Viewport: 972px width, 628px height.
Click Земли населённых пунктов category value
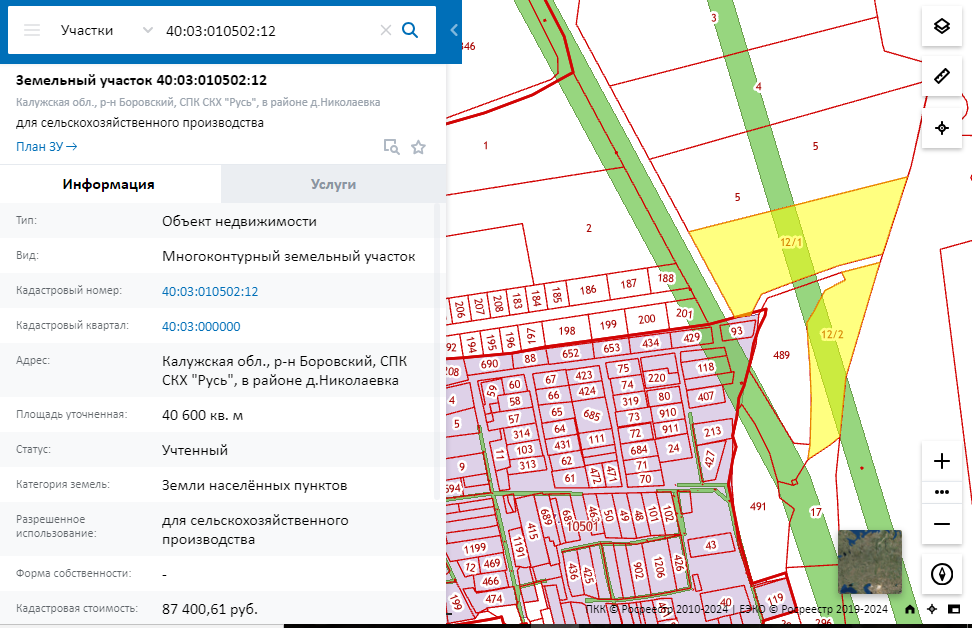tap(254, 485)
